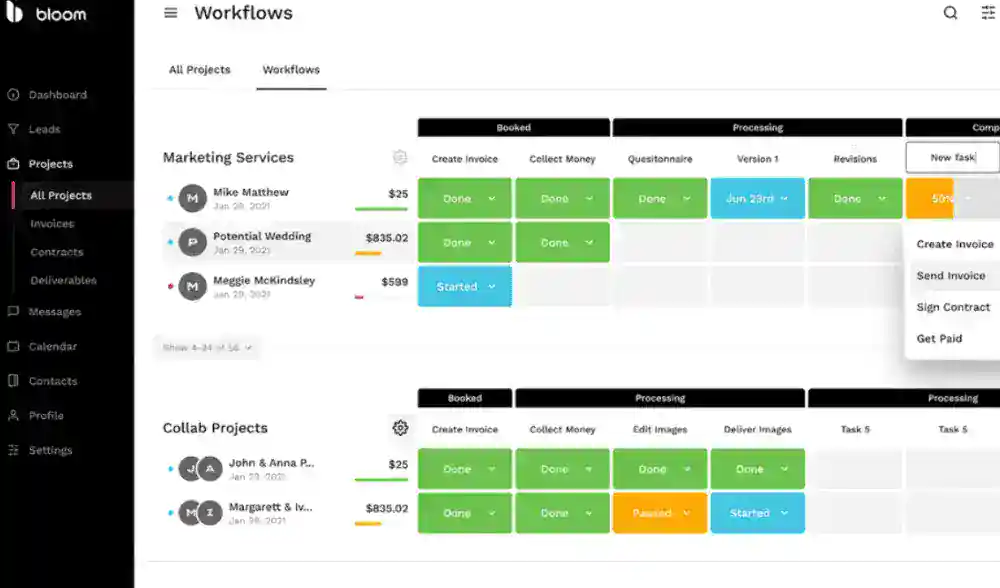
Task: Click the Dashboard clock icon in sidebar
Action: pyautogui.click(x=13, y=94)
